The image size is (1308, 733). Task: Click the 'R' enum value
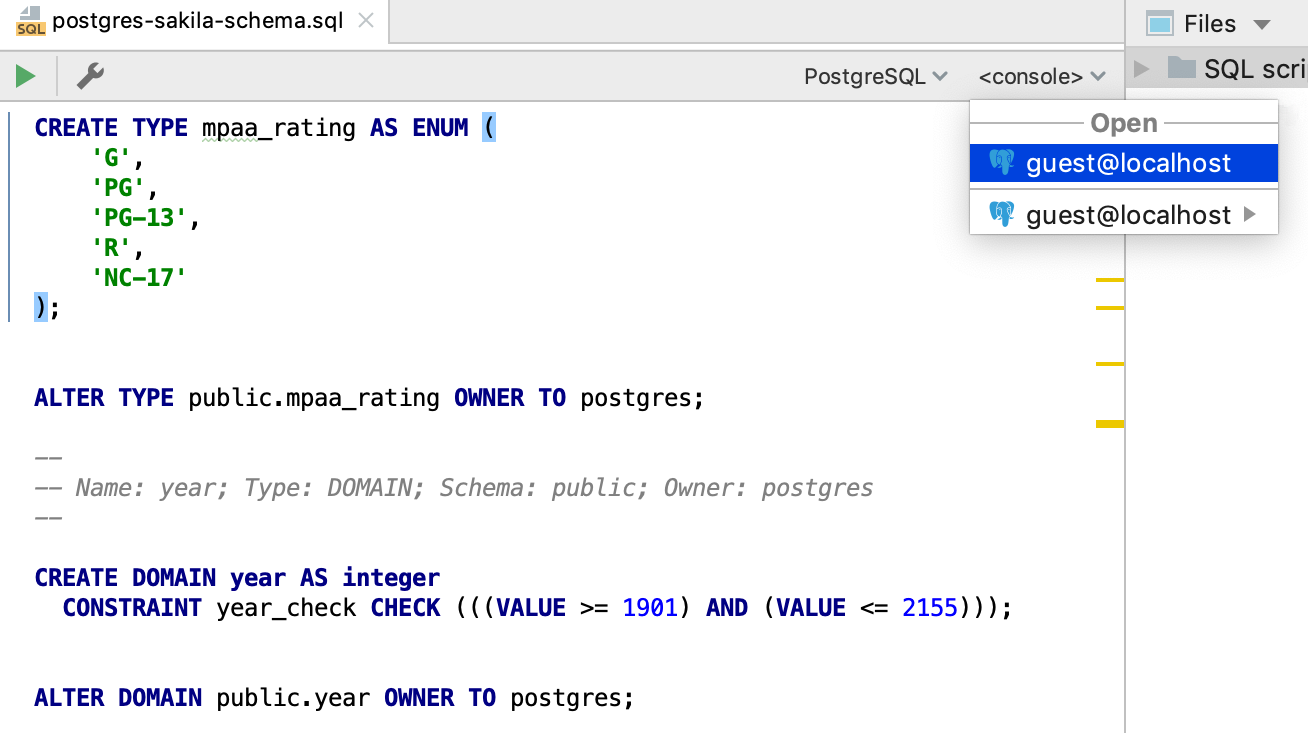coord(111,248)
